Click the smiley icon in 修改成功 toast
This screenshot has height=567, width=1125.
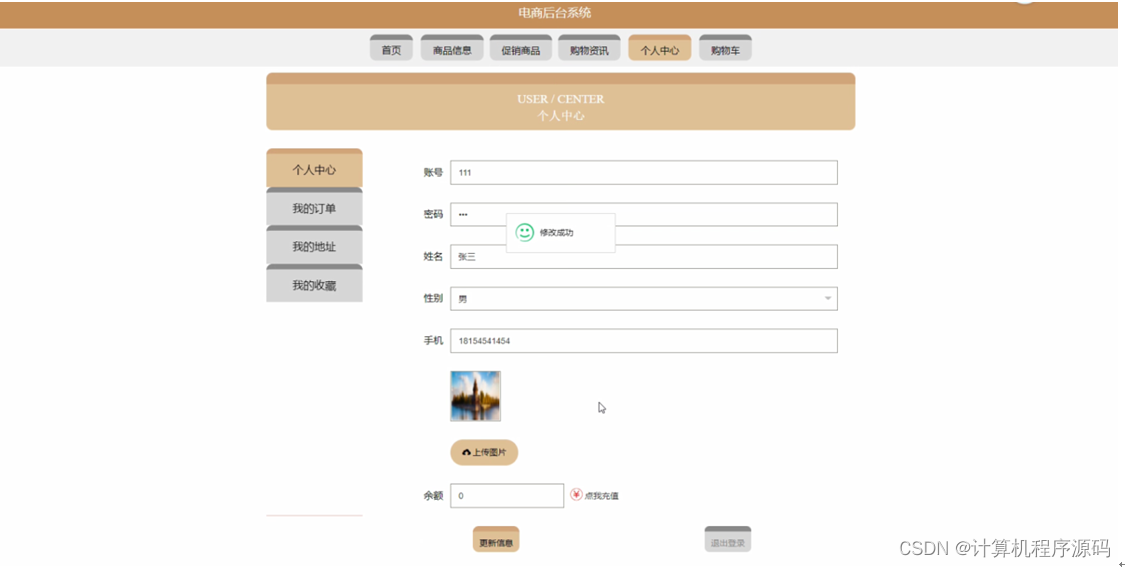(x=524, y=233)
